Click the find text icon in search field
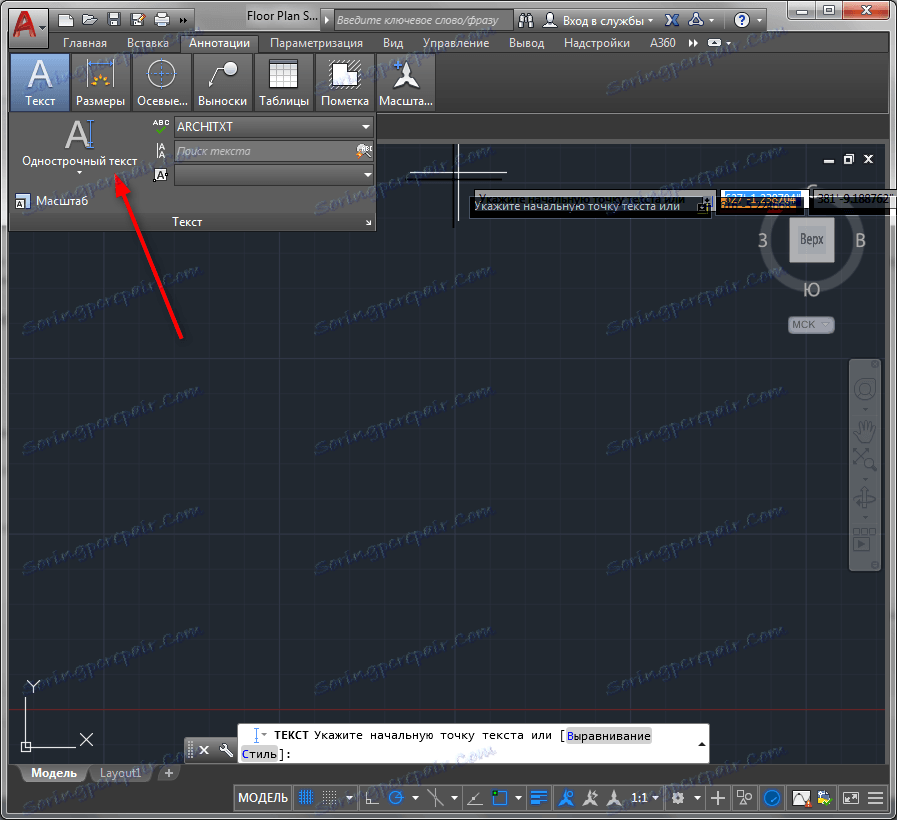Screen dimensions: 897x820 pos(364,151)
